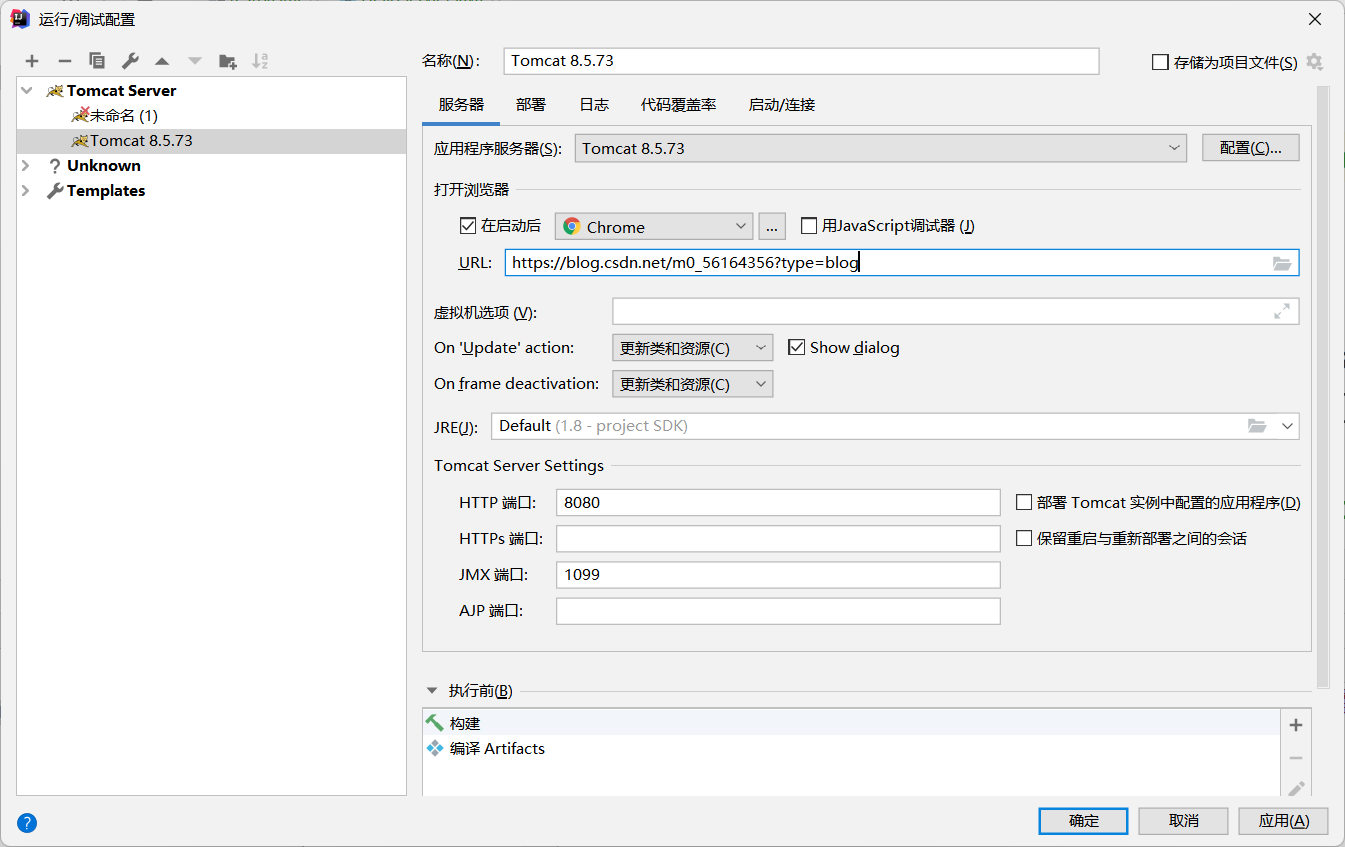Close the 运行/调试配置 dialog
This screenshot has width=1345, height=847.
[1314, 19]
